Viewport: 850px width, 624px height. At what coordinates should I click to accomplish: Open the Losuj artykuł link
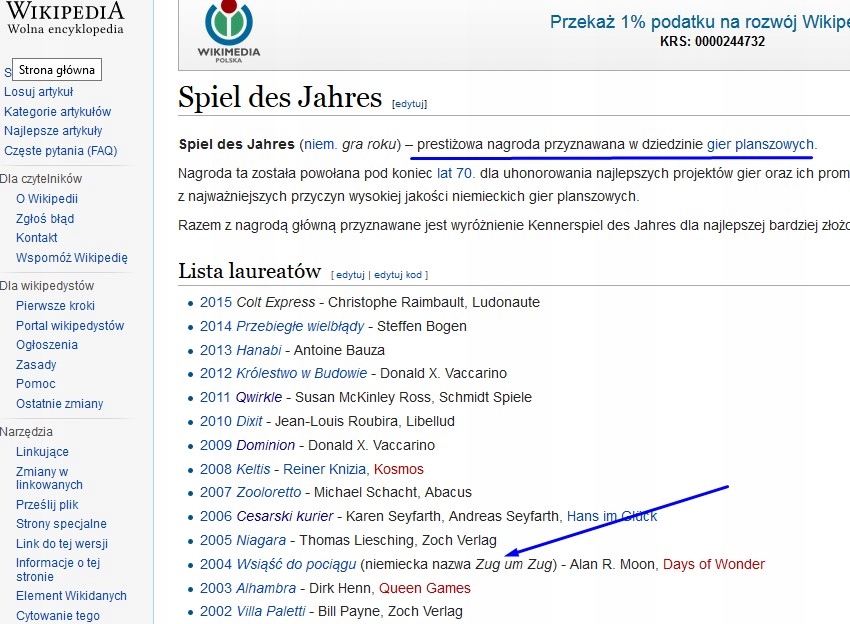click(x=38, y=92)
